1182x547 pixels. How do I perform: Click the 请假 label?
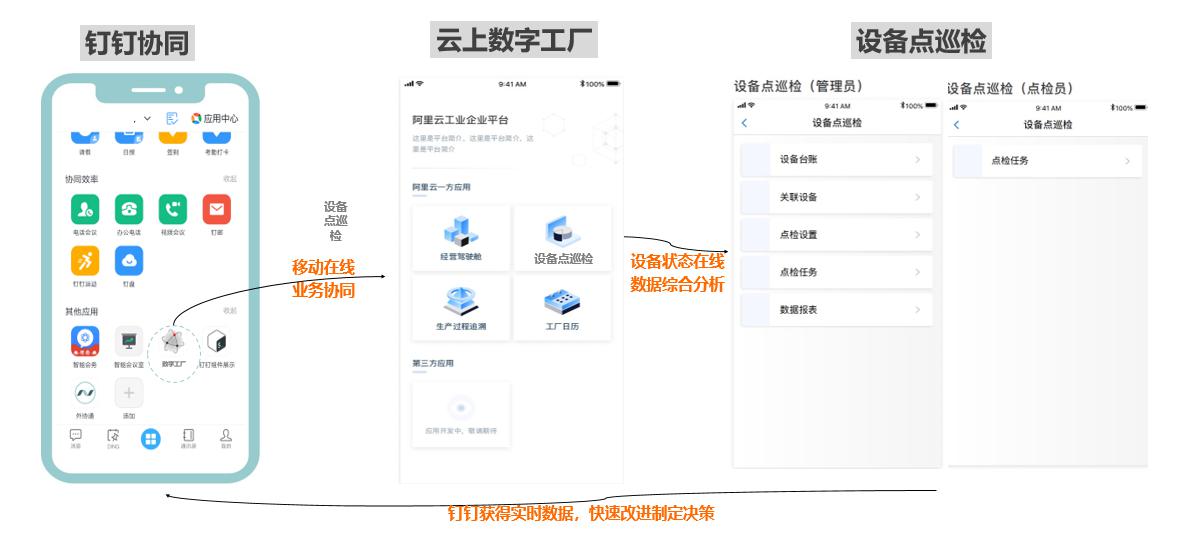[x=84, y=152]
